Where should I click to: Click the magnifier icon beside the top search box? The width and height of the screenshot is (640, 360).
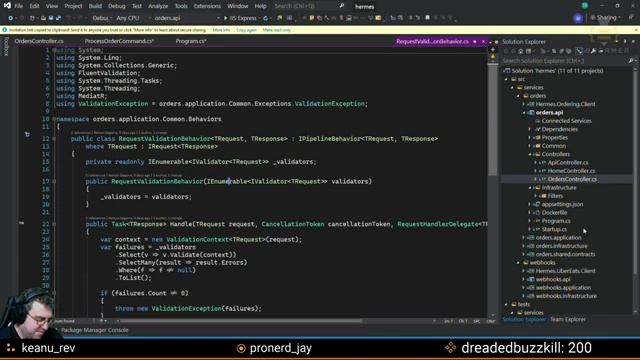pyautogui.click(x=342, y=6)
